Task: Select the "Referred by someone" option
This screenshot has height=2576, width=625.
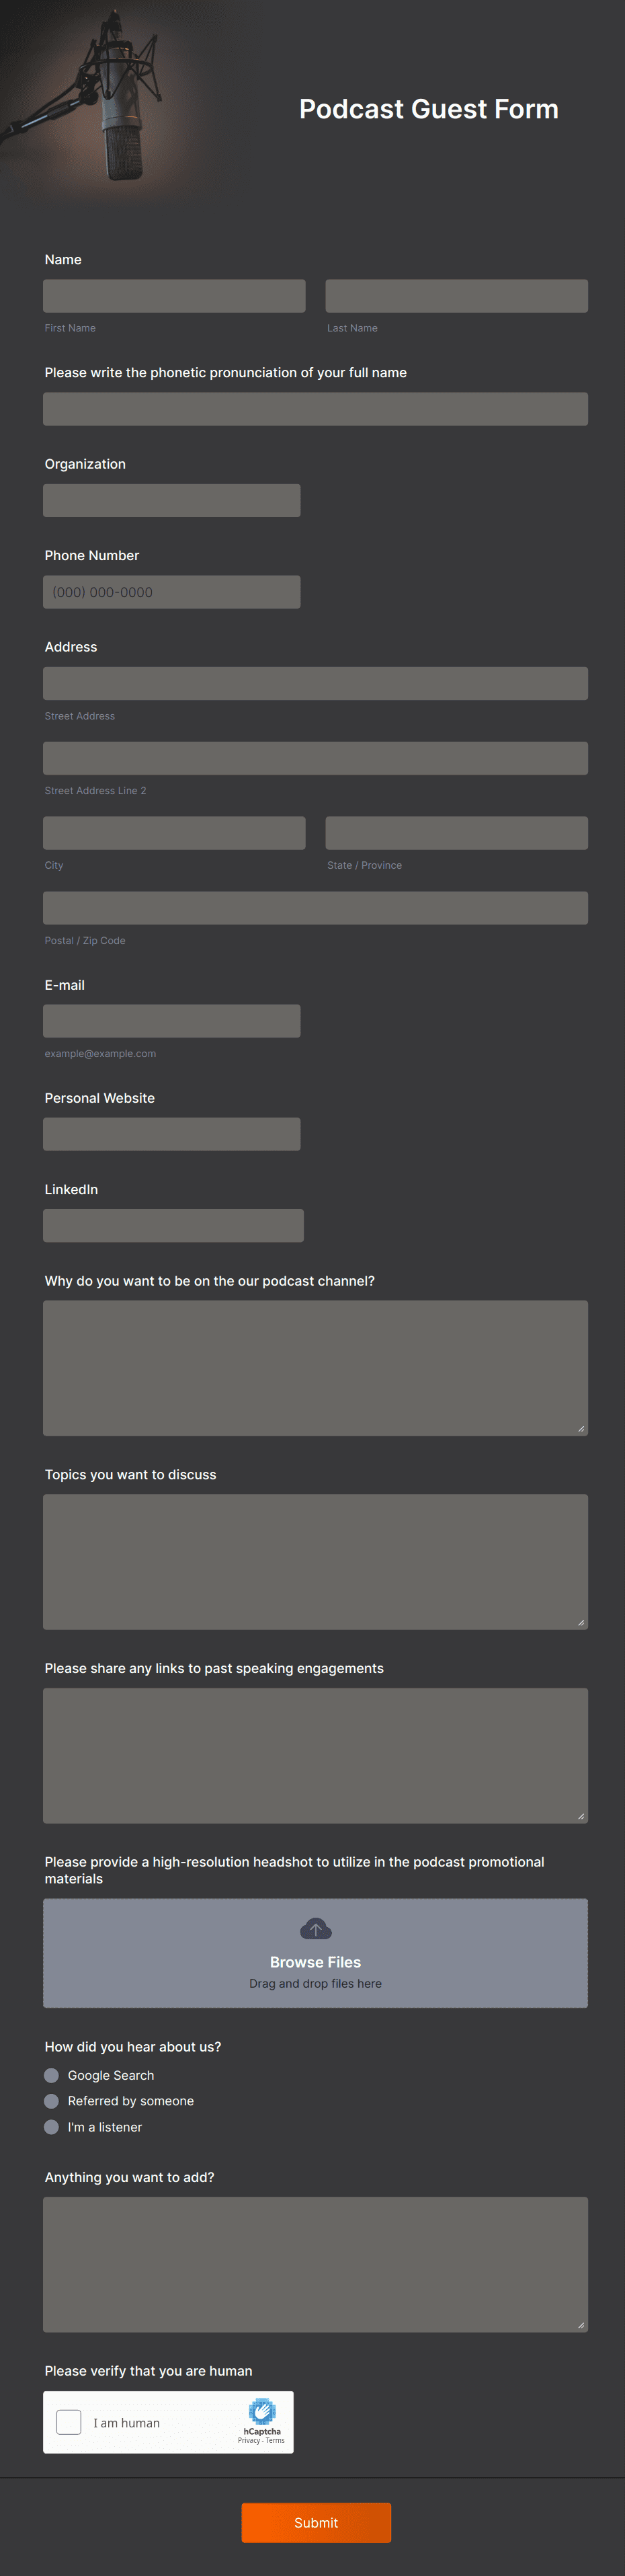Action: 51,2101
